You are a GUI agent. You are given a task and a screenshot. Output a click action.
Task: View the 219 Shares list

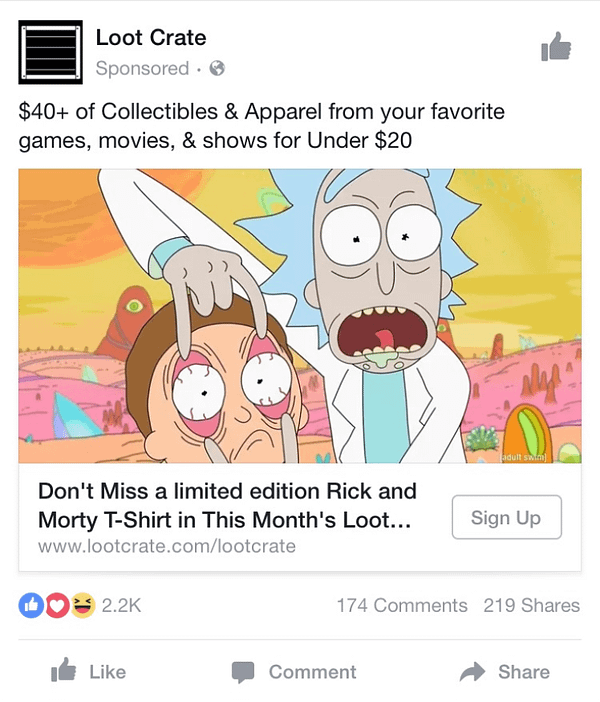tap(531, 606)
